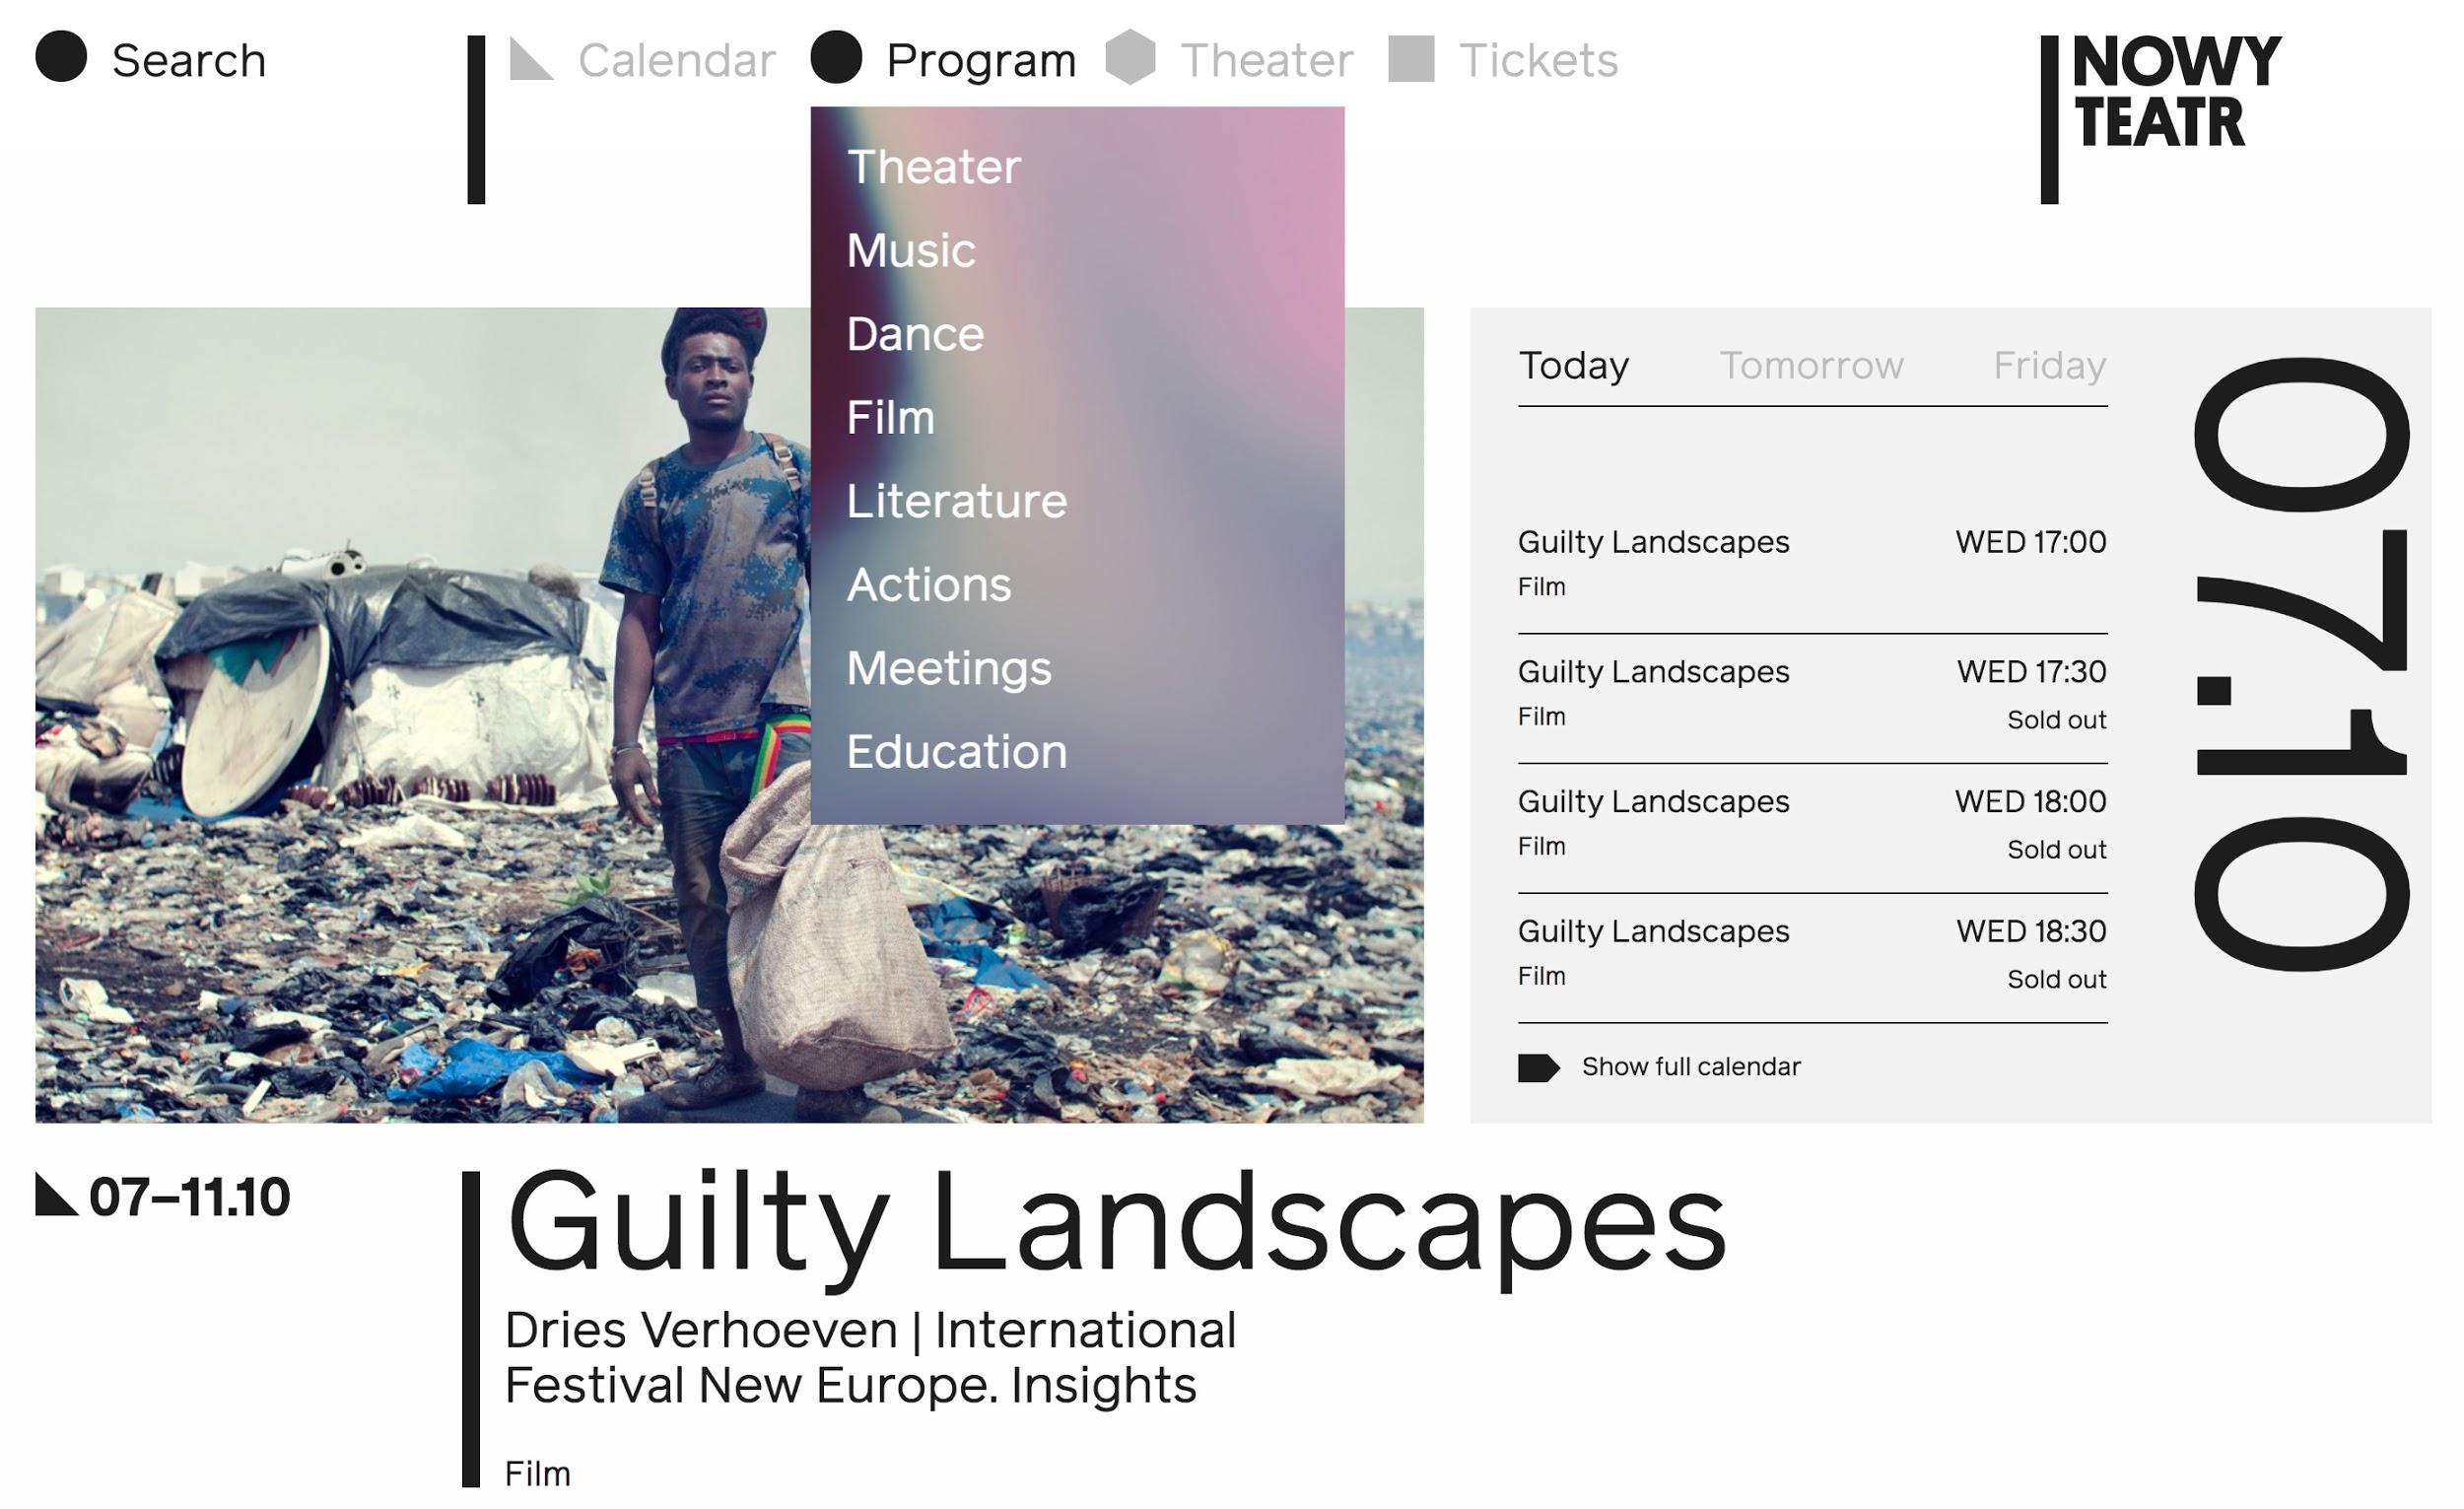Click the gray square icon beside Tickets

tap(1411, 58)
